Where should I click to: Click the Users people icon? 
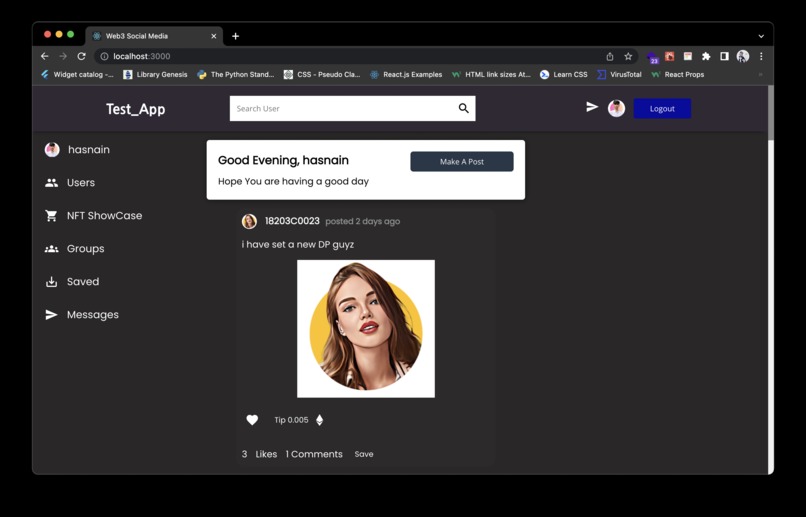point(51,182)
